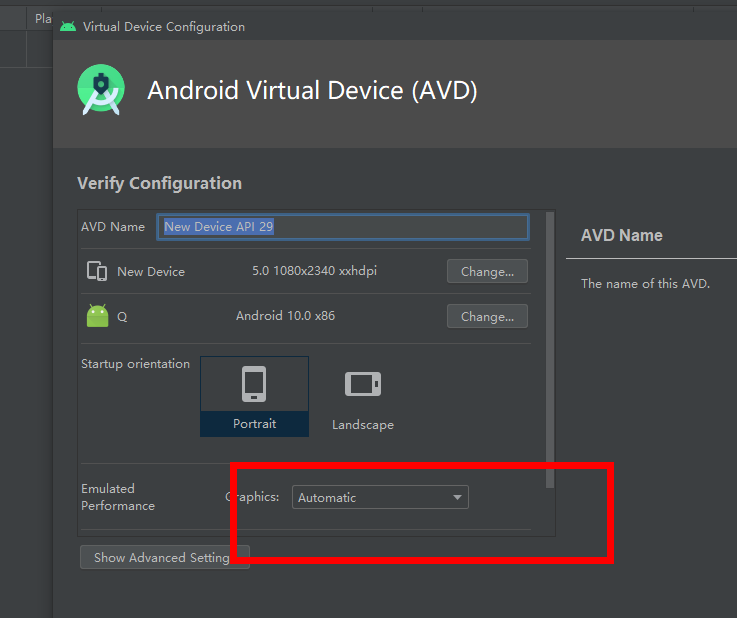The image size is (737, 618).
Task: Open the Graphics Automatic dropdown
Action: point(380,497)
